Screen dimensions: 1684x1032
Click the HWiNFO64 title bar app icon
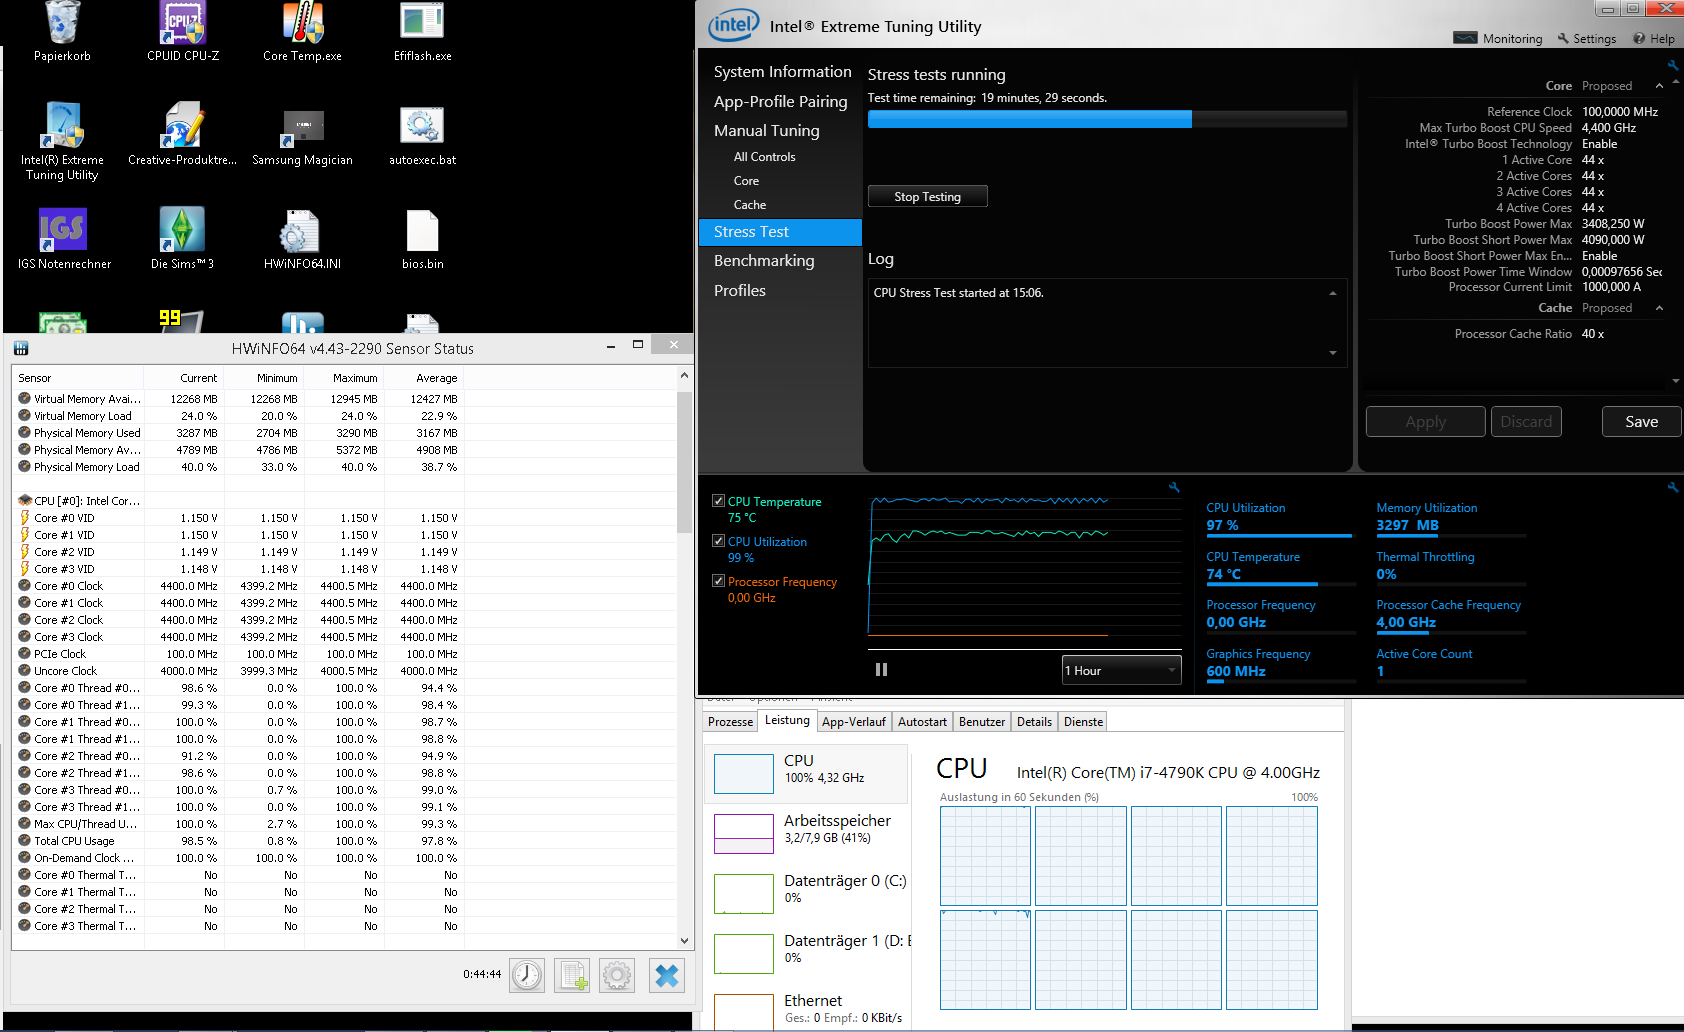(x=21, y=348)
